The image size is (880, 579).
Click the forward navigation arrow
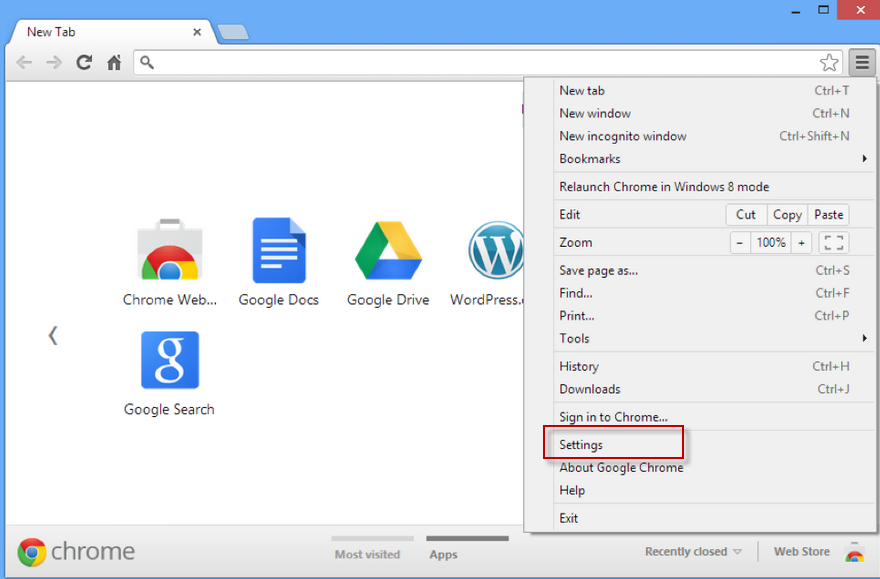click(54, 62)
